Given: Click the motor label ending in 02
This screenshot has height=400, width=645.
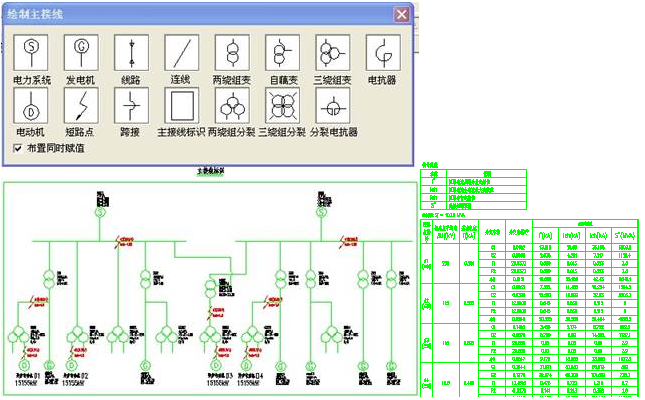Looking at the screenshot, I should point(76,376).
